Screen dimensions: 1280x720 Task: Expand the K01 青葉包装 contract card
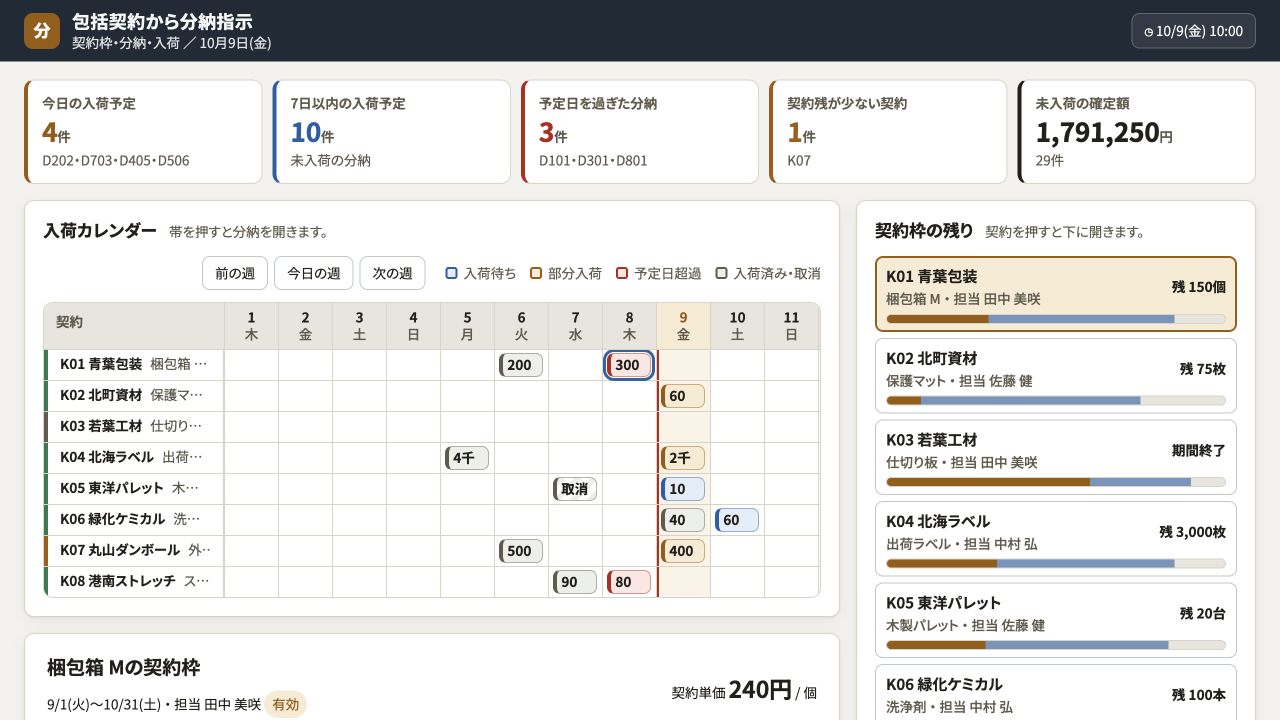[x=1056, y=294]
